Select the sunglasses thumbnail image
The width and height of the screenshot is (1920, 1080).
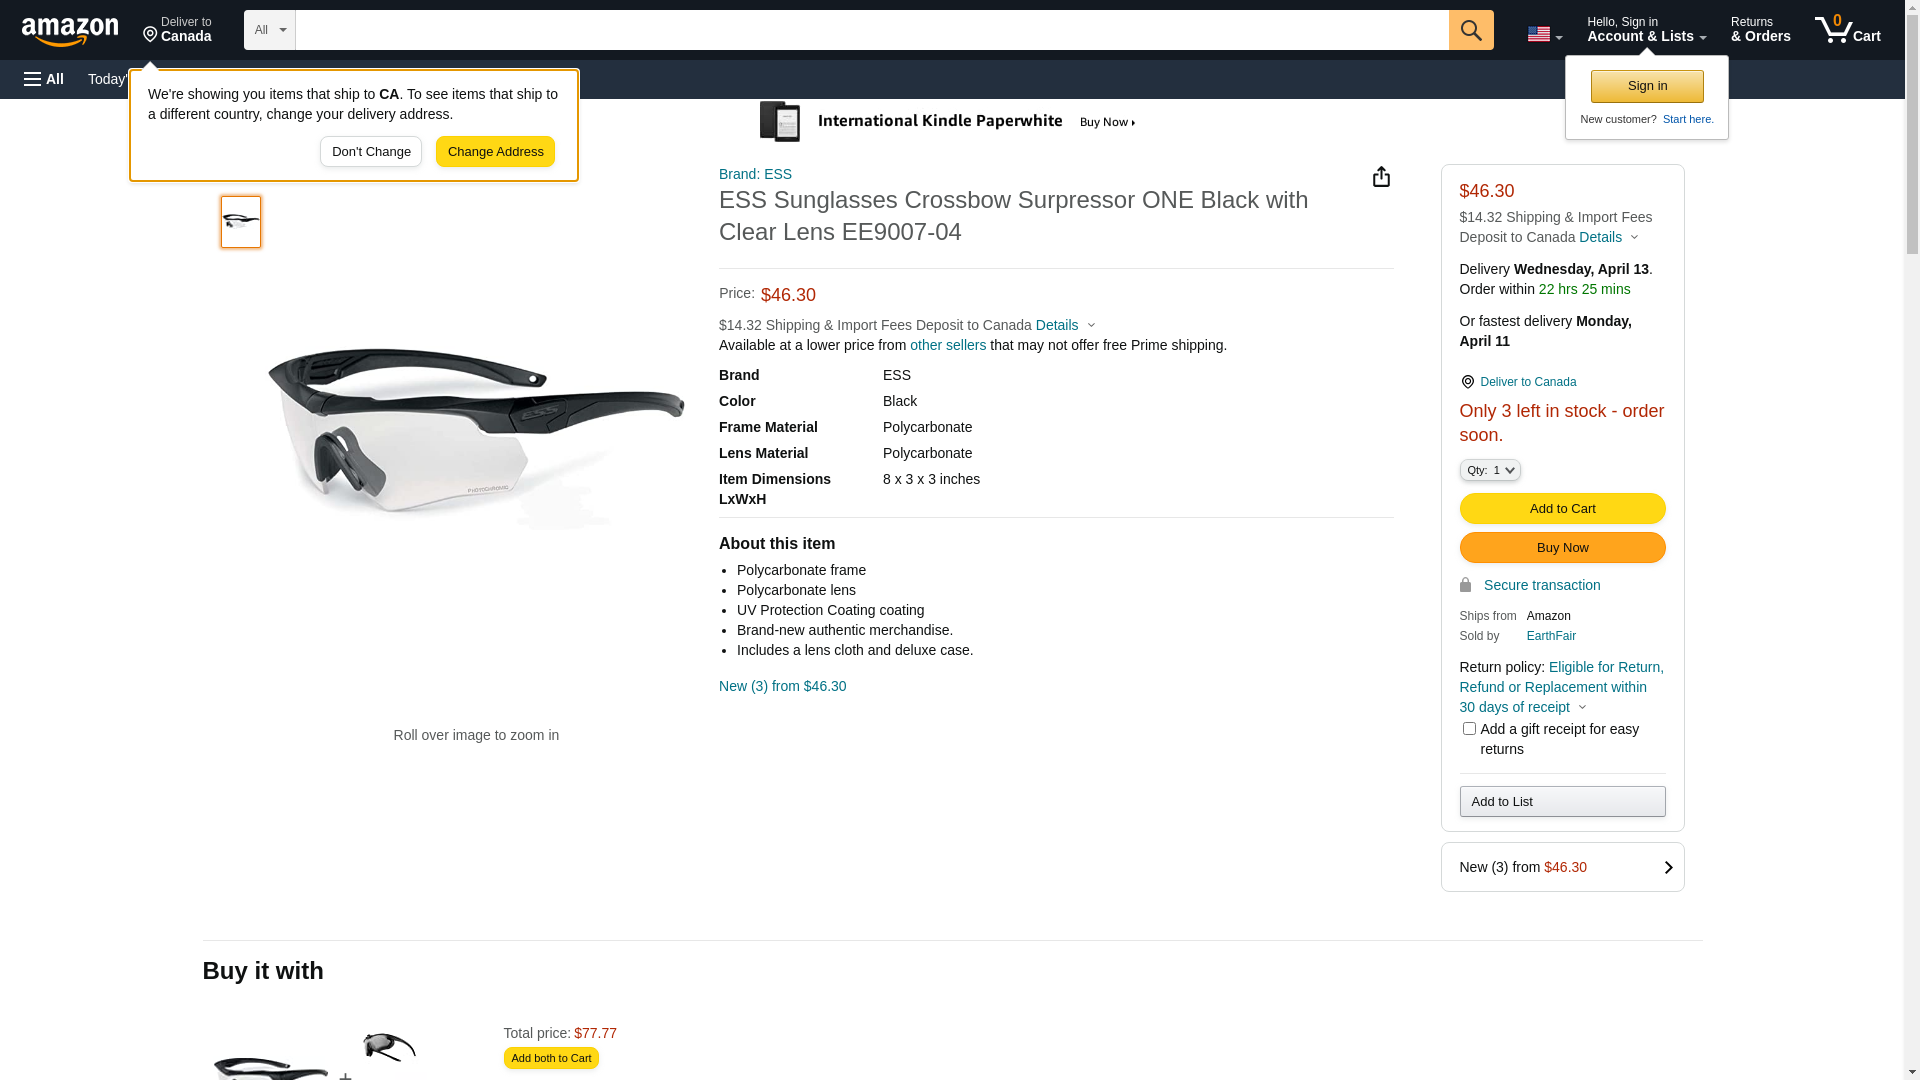click(x=241, y=222)
